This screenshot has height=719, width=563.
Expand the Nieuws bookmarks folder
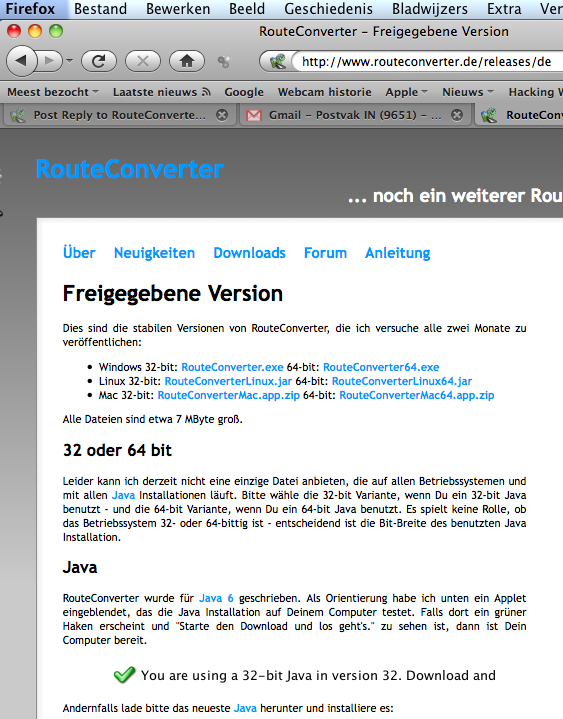(x=468, y=92)
